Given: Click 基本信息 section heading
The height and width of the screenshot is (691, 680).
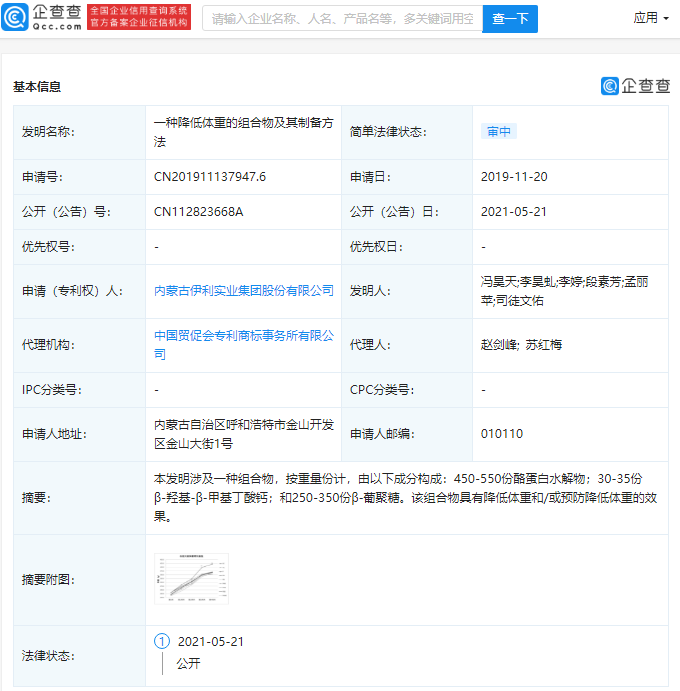Looking at the screenshot, I should [x=37, y=87].
